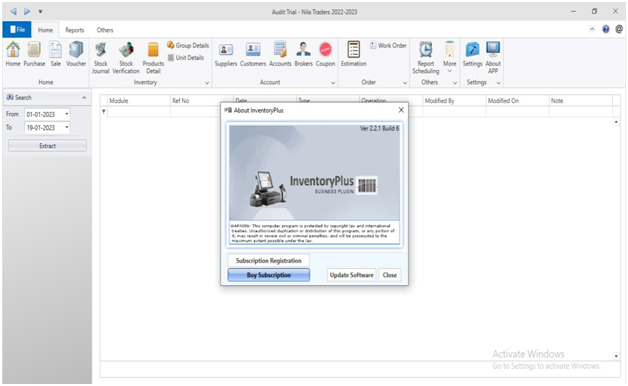Viewport: 628px width, 386px height.
Task: Open Stock Journal
Action: [101, 58]
